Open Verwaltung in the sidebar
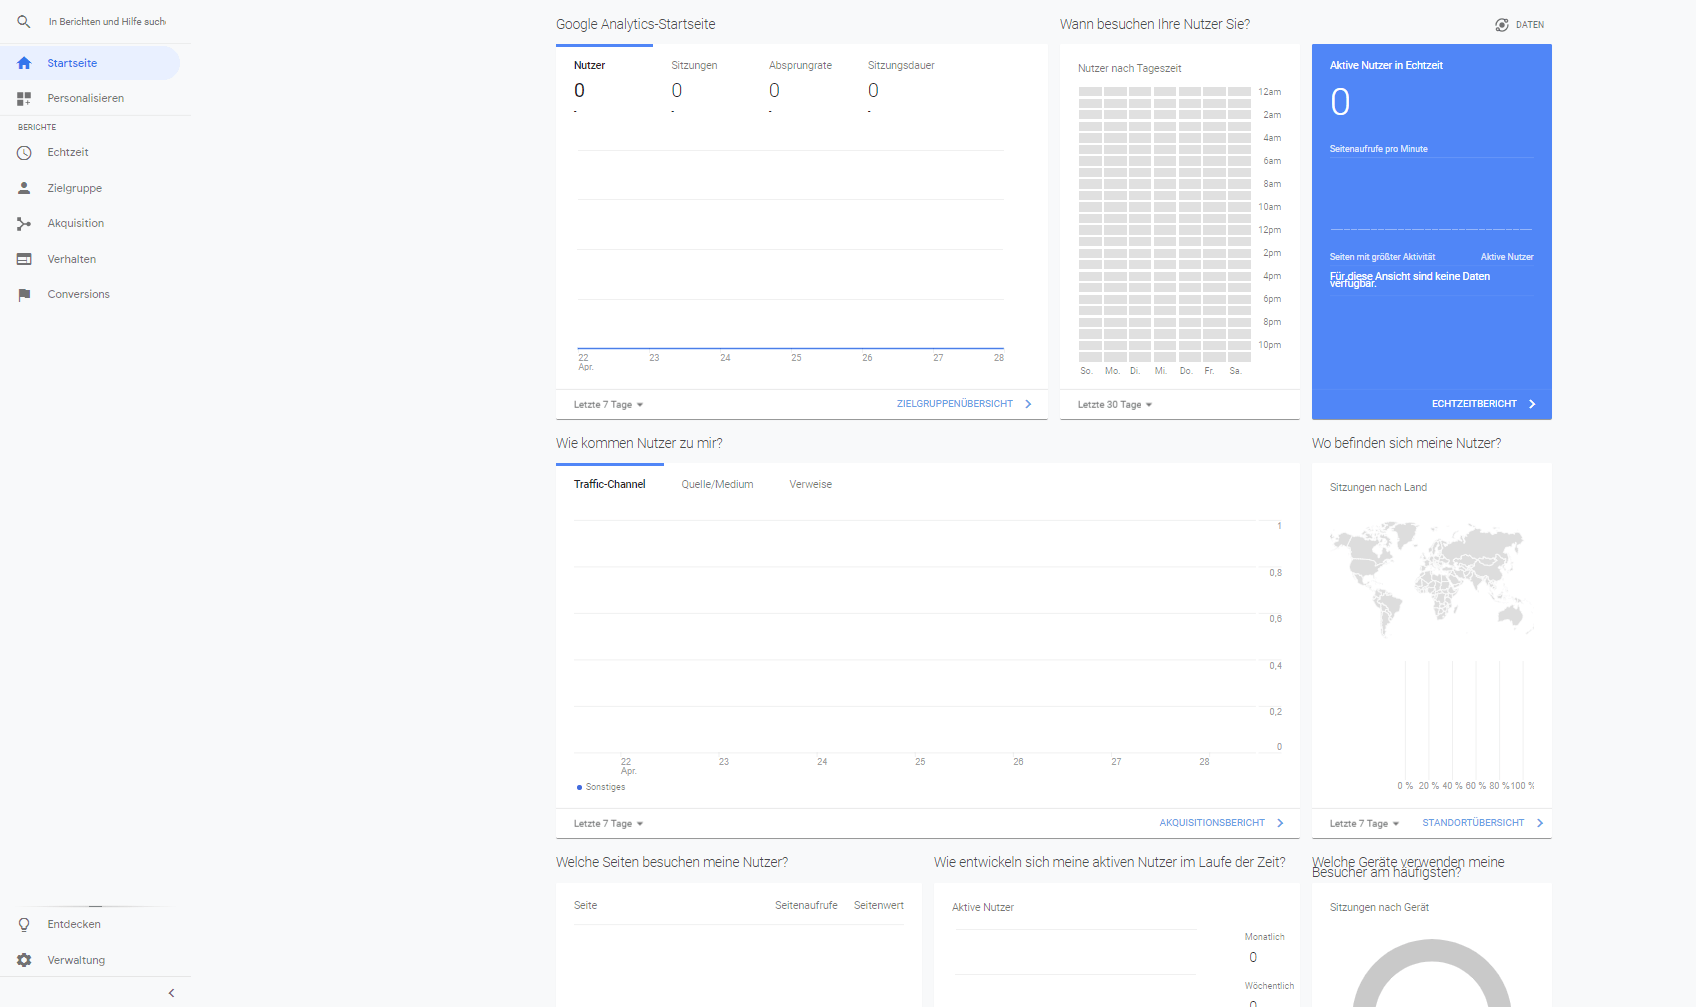Viewport: 1696px width, 1007px height. tap(90, 960)
